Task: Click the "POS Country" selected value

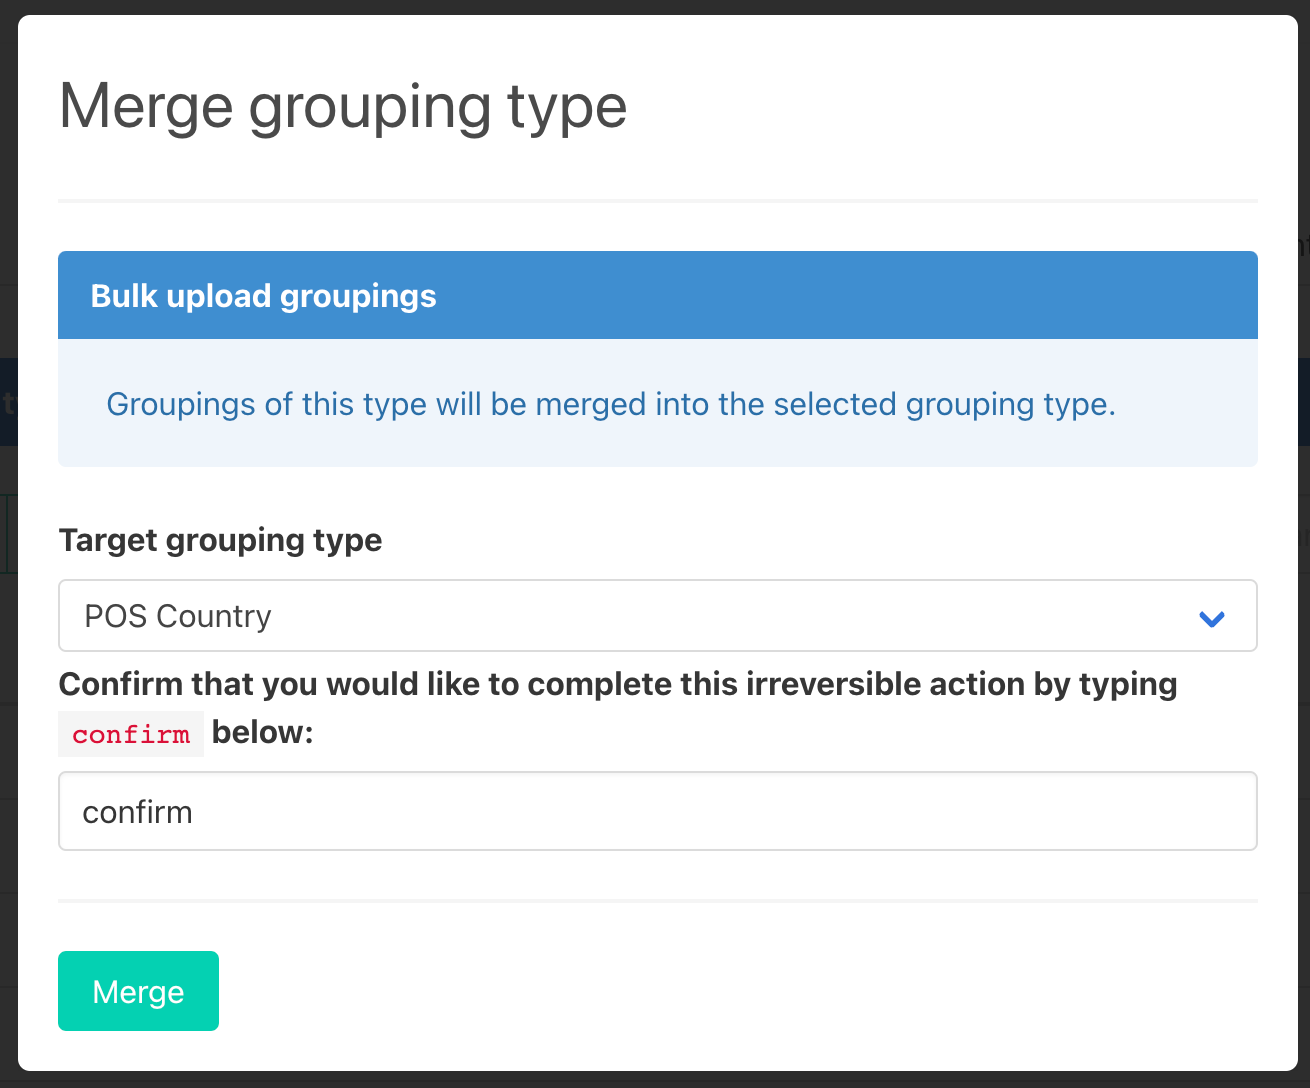Action: pyautogui.click(x=178, y=616)
